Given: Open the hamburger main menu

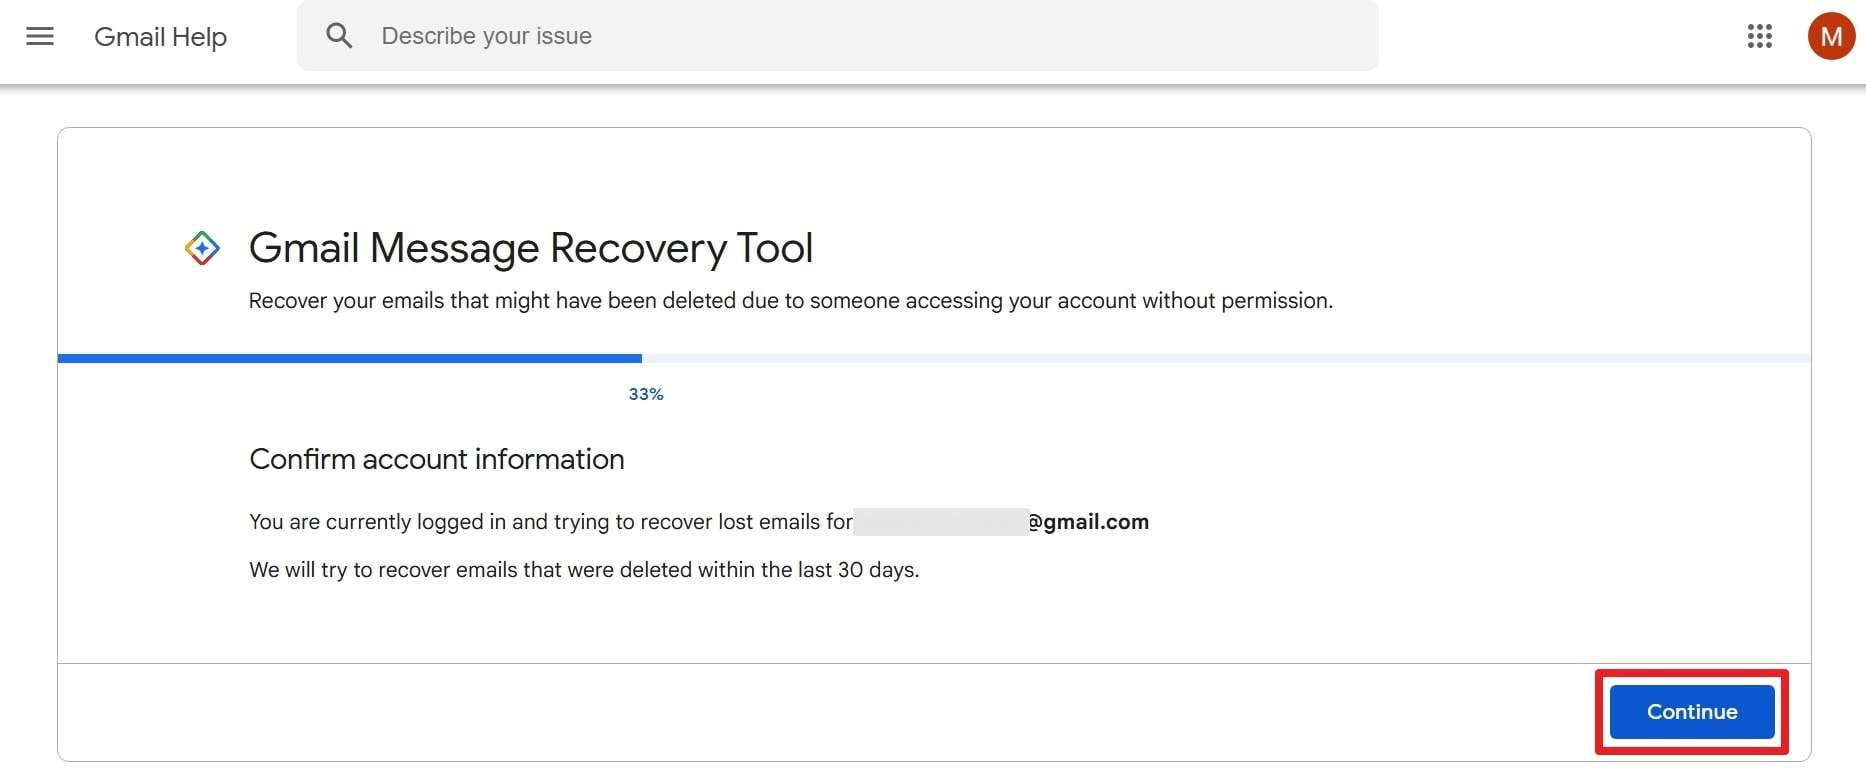Looking at the screenshot, I should (40, 37).
